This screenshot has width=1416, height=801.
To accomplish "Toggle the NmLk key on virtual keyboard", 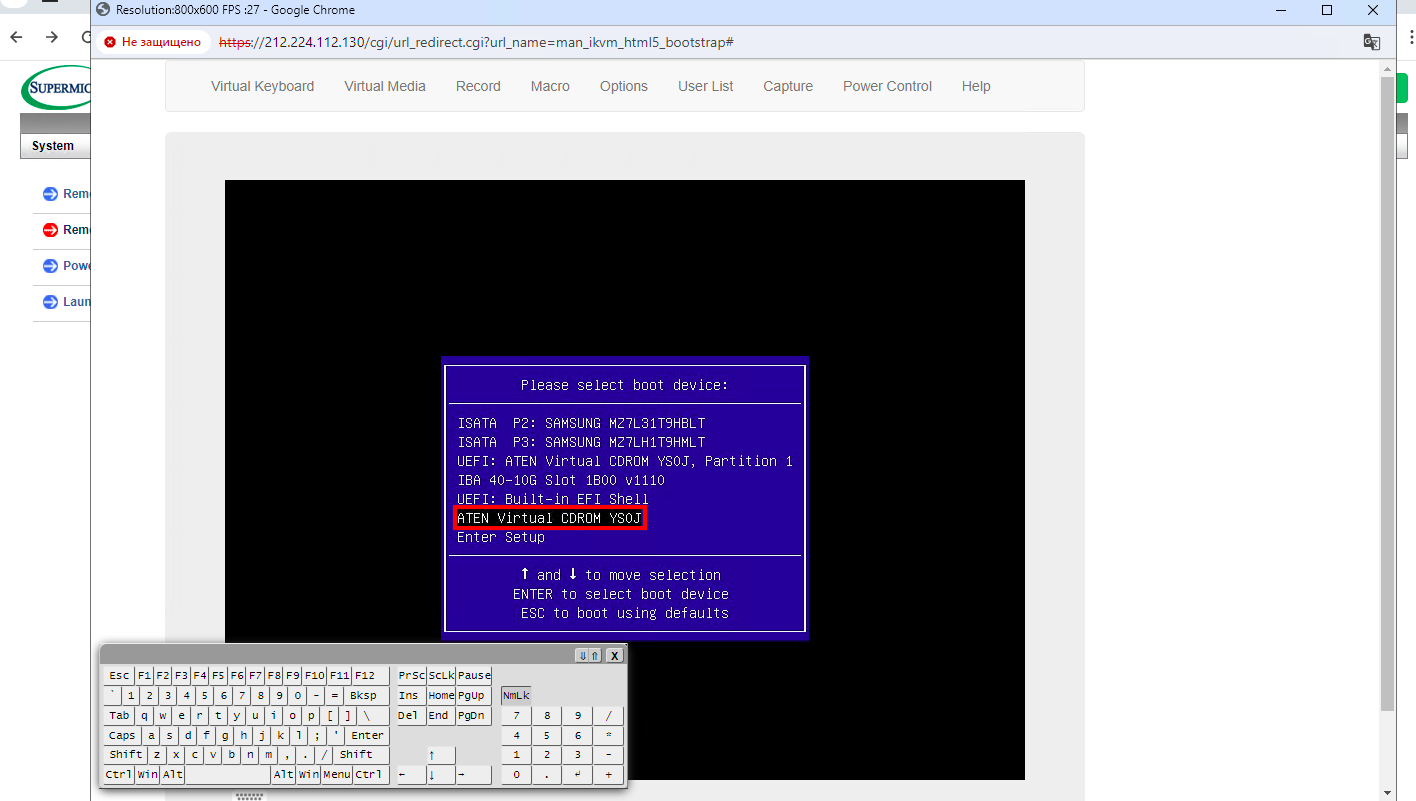I will coord(516,695).
